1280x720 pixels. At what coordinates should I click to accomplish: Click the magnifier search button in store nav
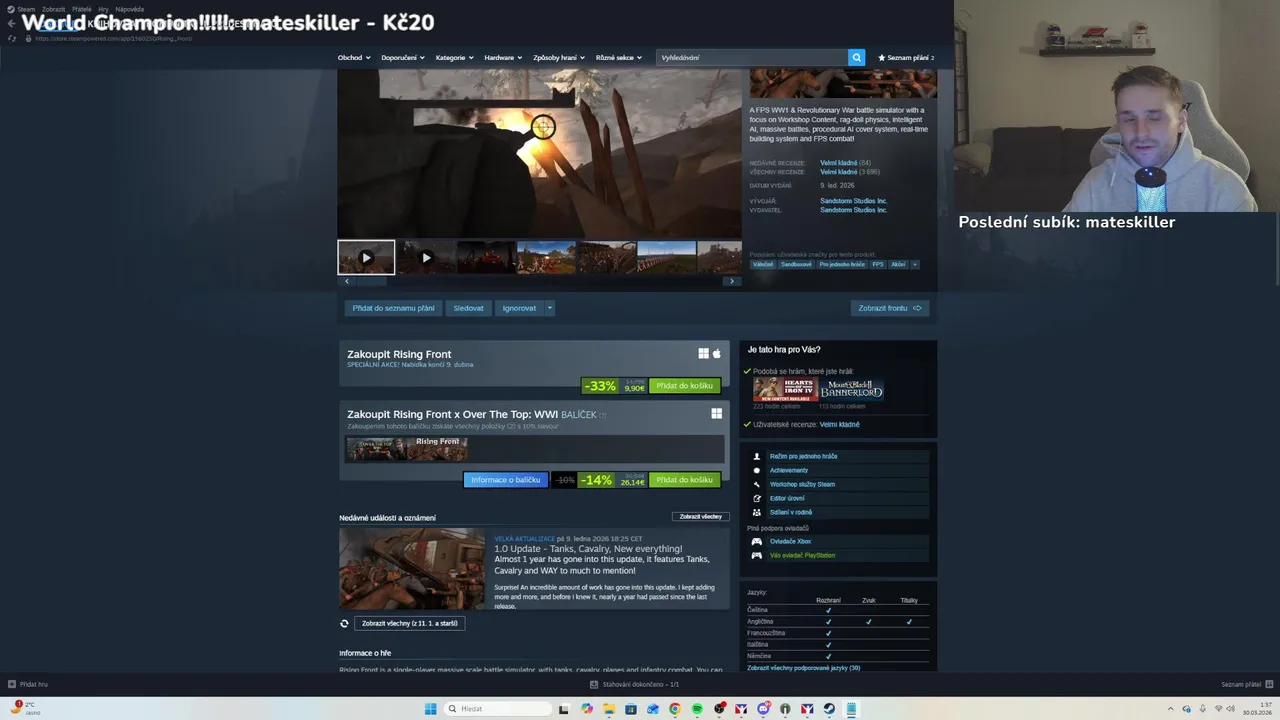856,58
